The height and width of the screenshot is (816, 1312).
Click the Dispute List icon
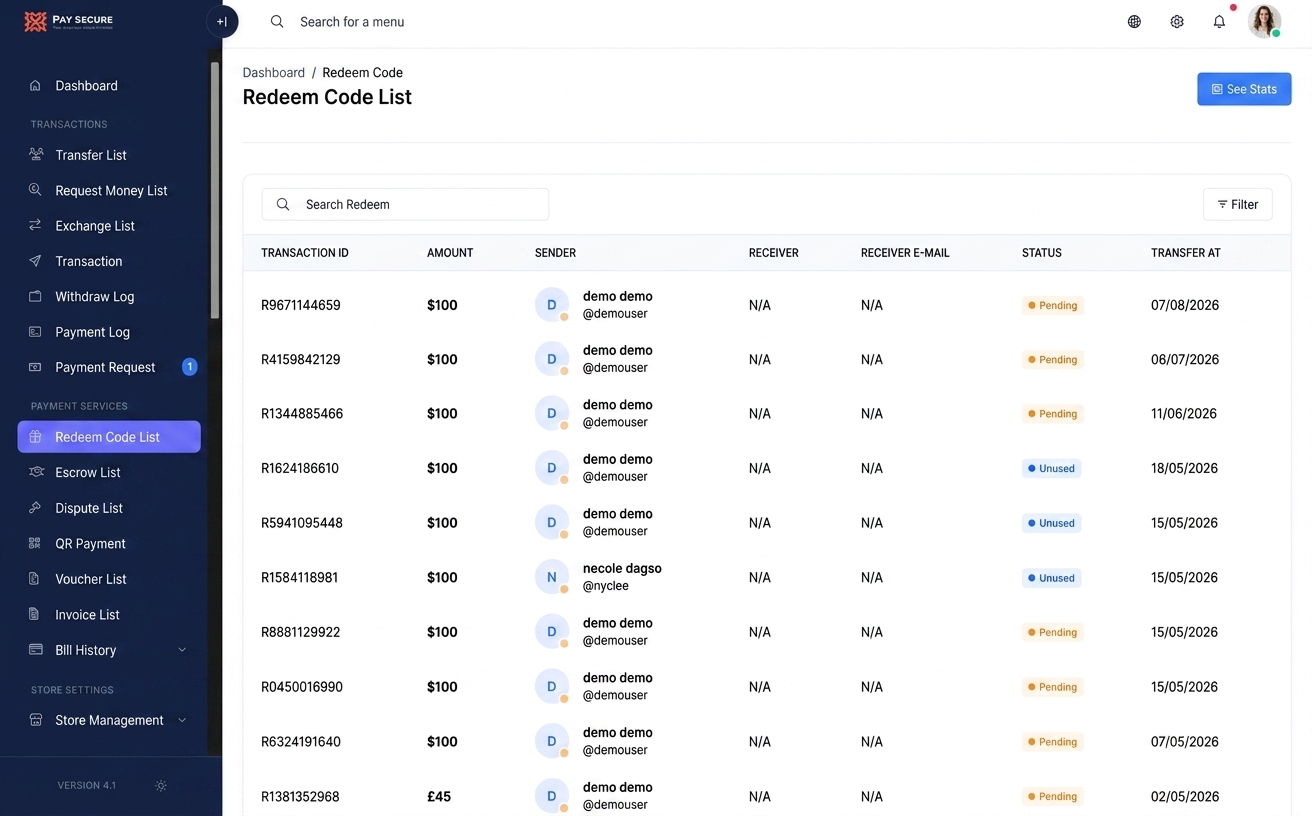click(x=35, y=508)
